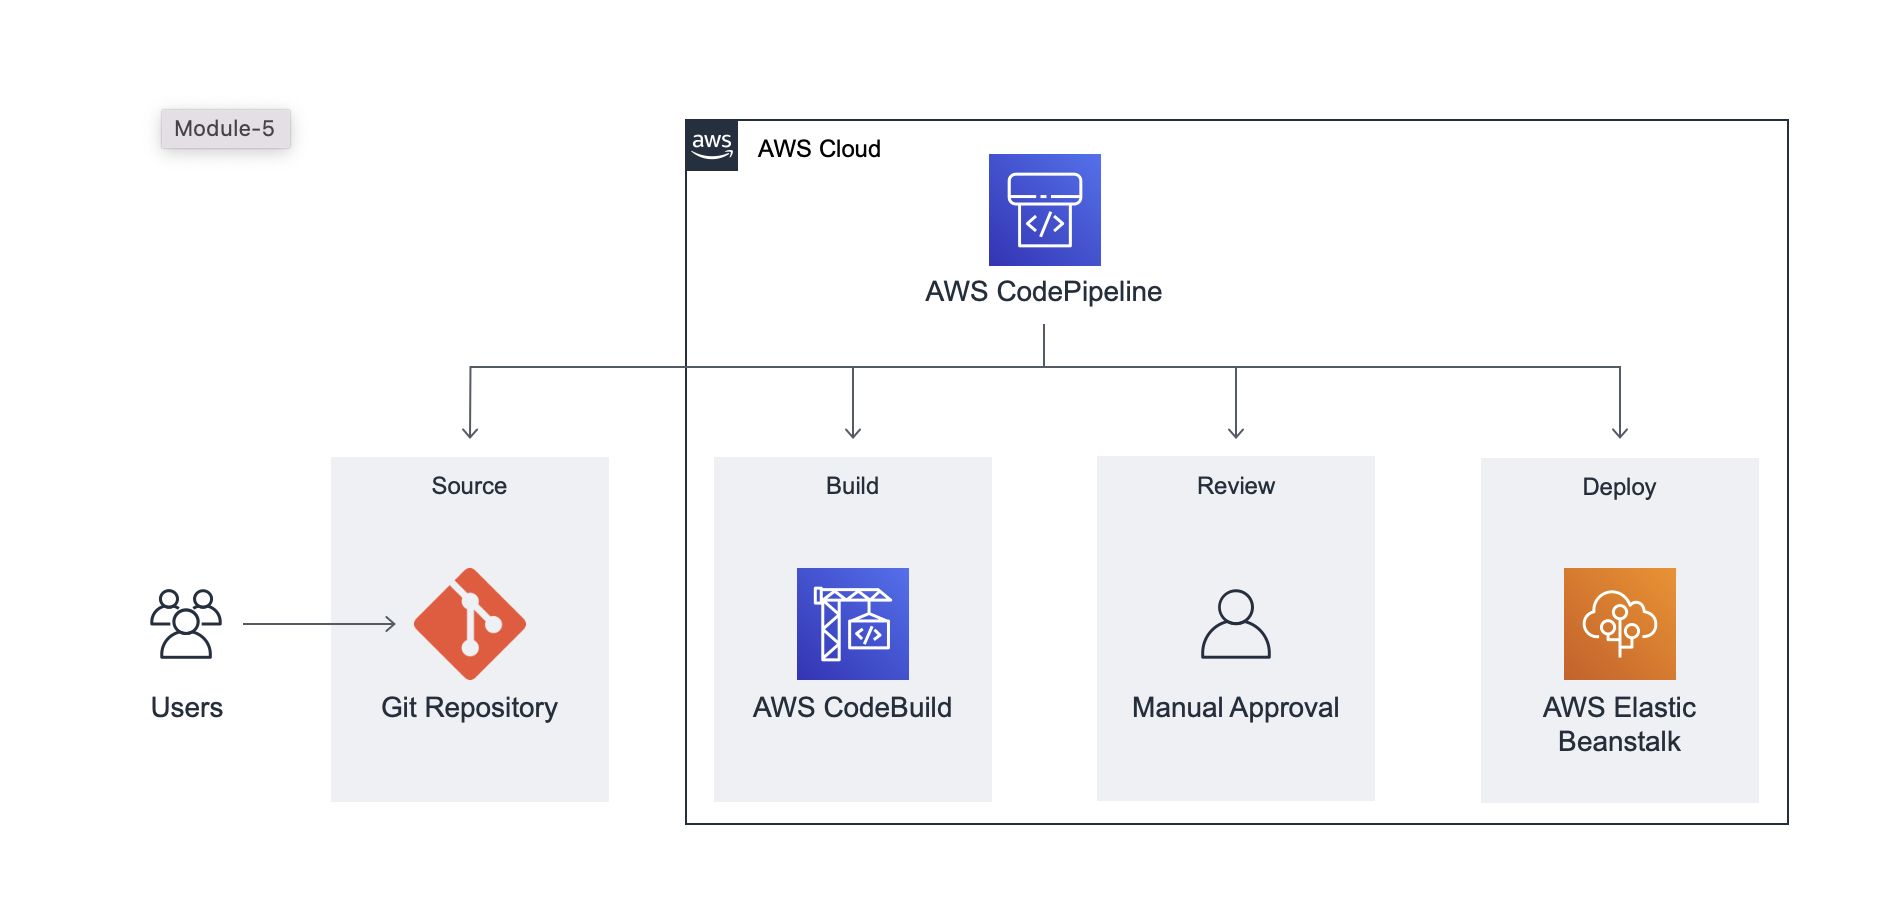The width and height of the screenshot is (1902, 914).
Task: Click the AWS CodeBuild icon
Action: (853, 624)
